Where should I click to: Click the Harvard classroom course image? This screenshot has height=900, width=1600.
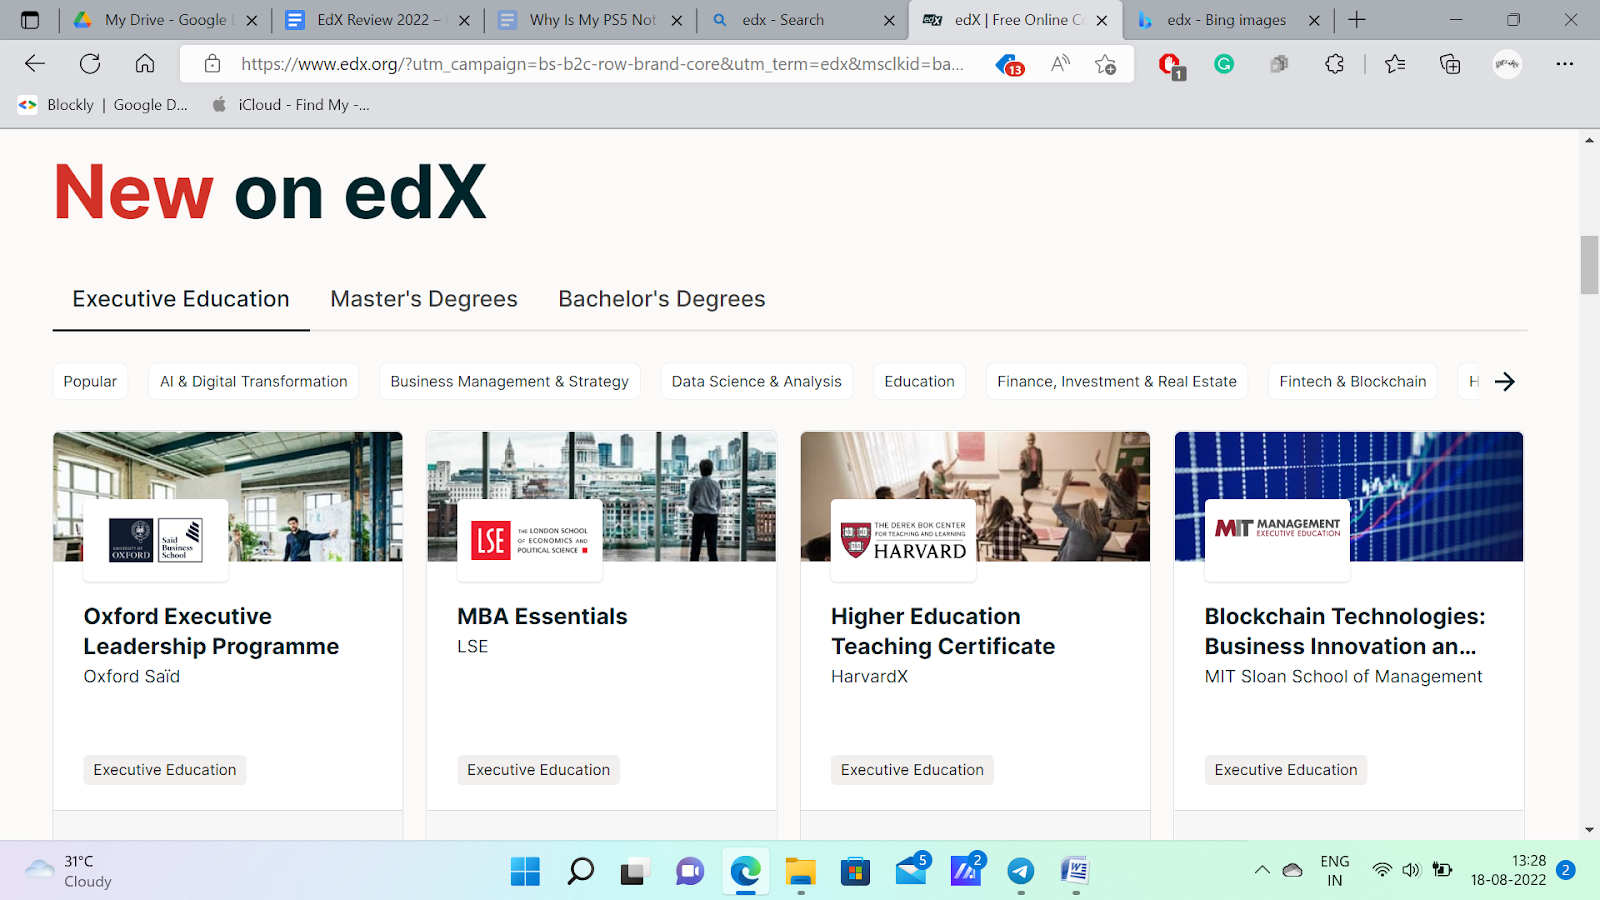[976, 496]
